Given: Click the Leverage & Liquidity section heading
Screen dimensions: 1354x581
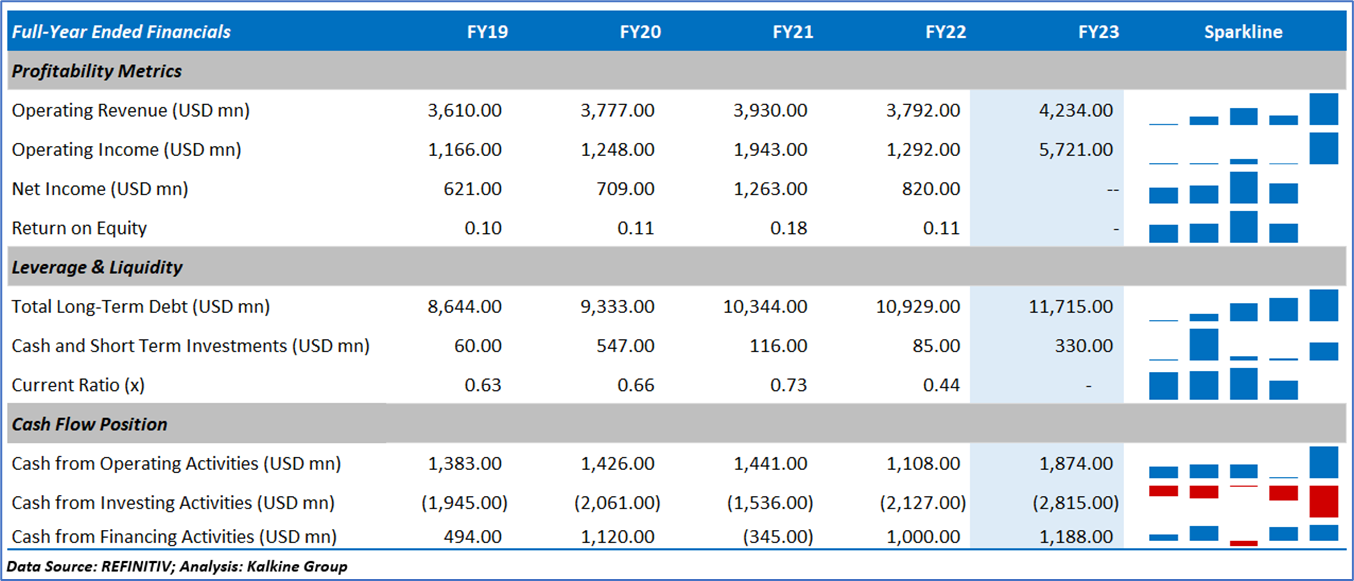Looking at the screenshot, I should [x=97, y=267].
